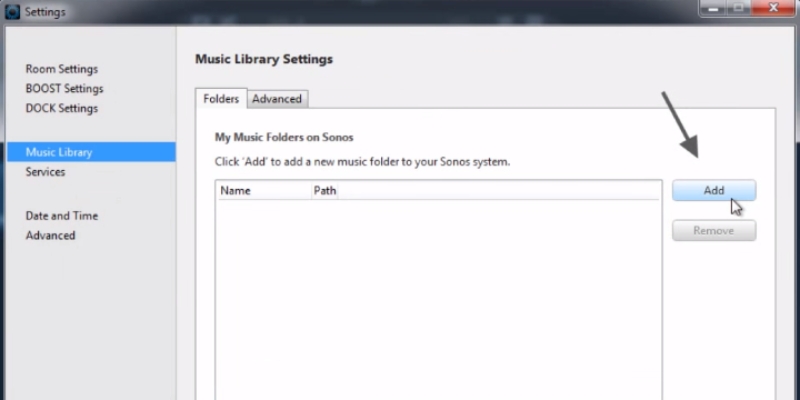Viewport: 800px width, 400px height.
Task: Click the Sonos icon in the title bar
Action: (x=12, y=11)
